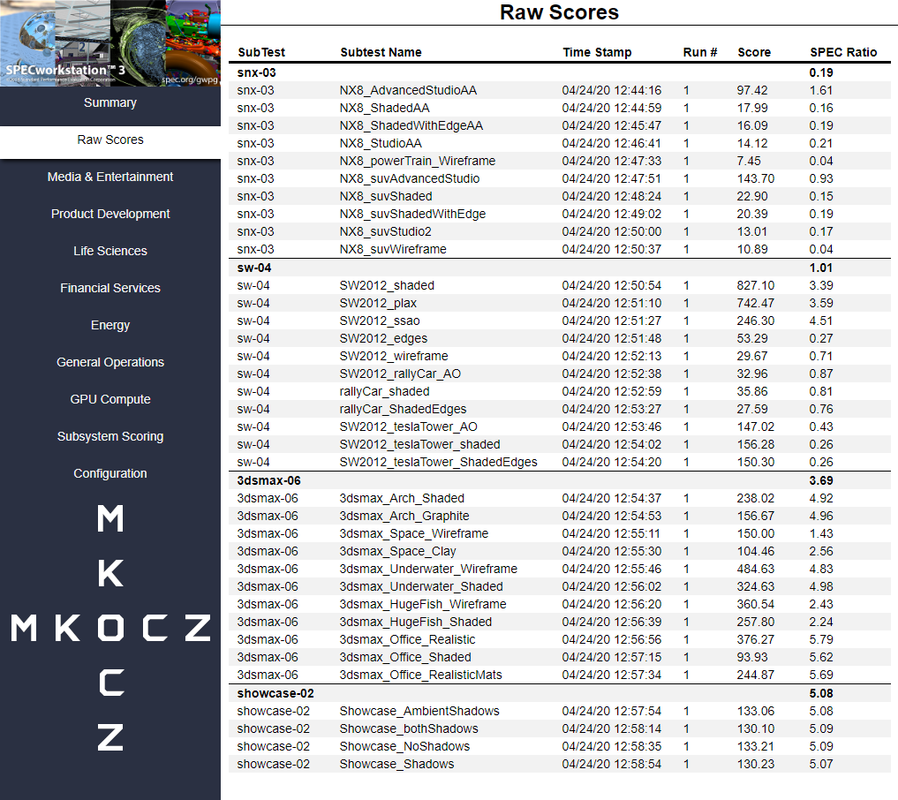Image resolution: width=898 pixels, height=800 pixels.
Task: Click 3dsmax_Arch_Graphite subtest name
Action: tap(404, 517)
